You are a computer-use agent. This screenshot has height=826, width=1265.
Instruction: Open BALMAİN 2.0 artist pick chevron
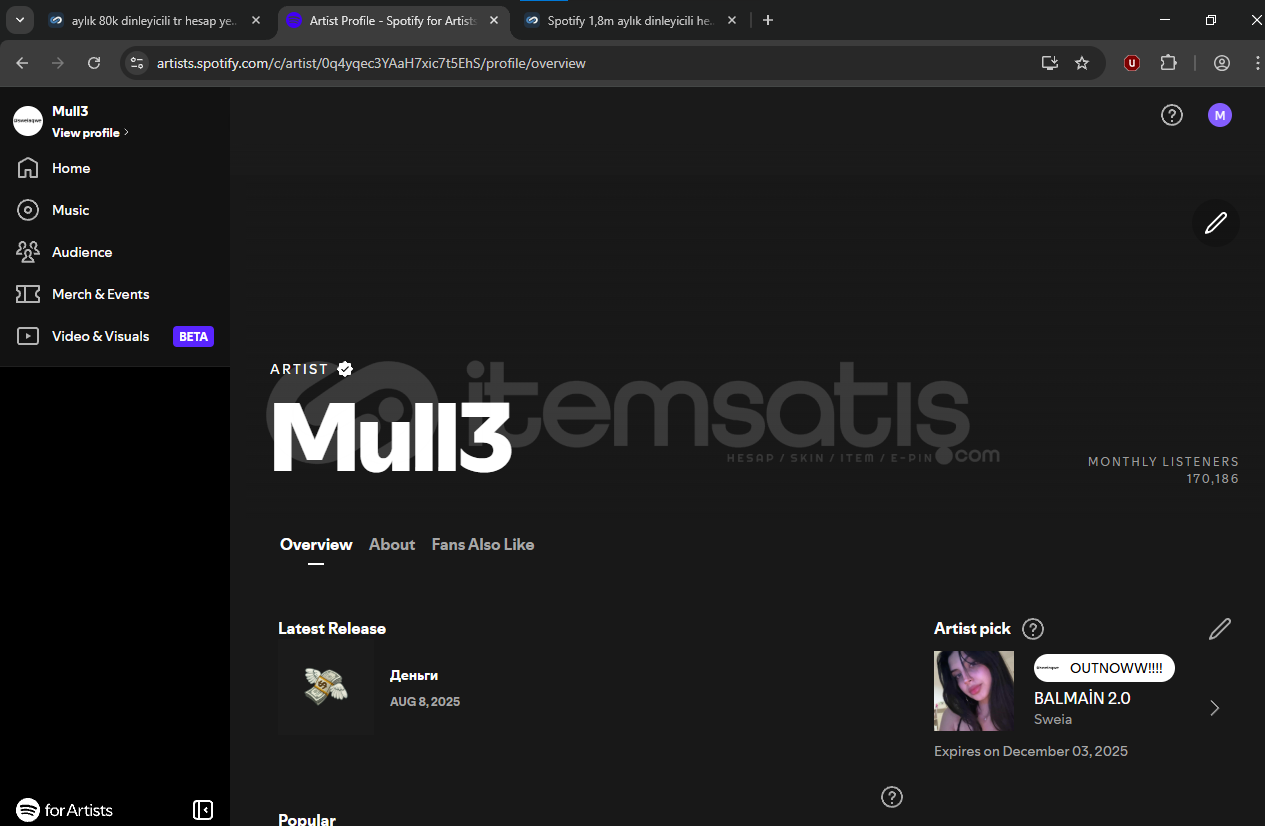coord(1214,708)
